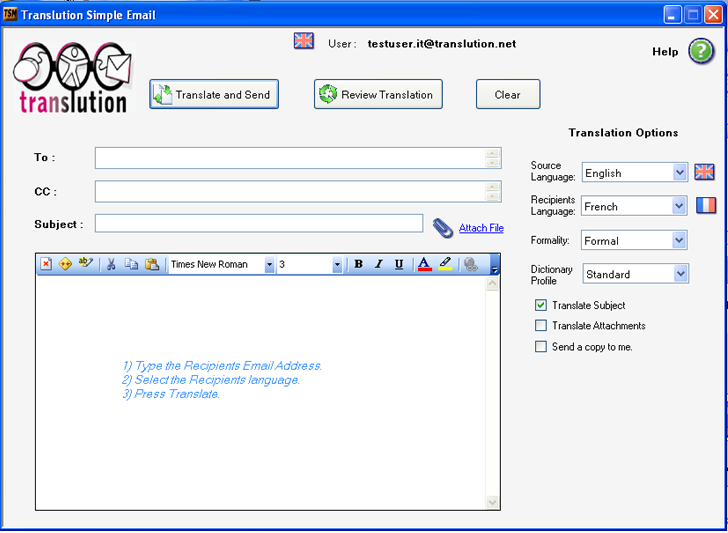Click the hint line '3) Press Translate.'
Image resolution: width=728 pixels, height=533 pixels.
tap(171, 394)
